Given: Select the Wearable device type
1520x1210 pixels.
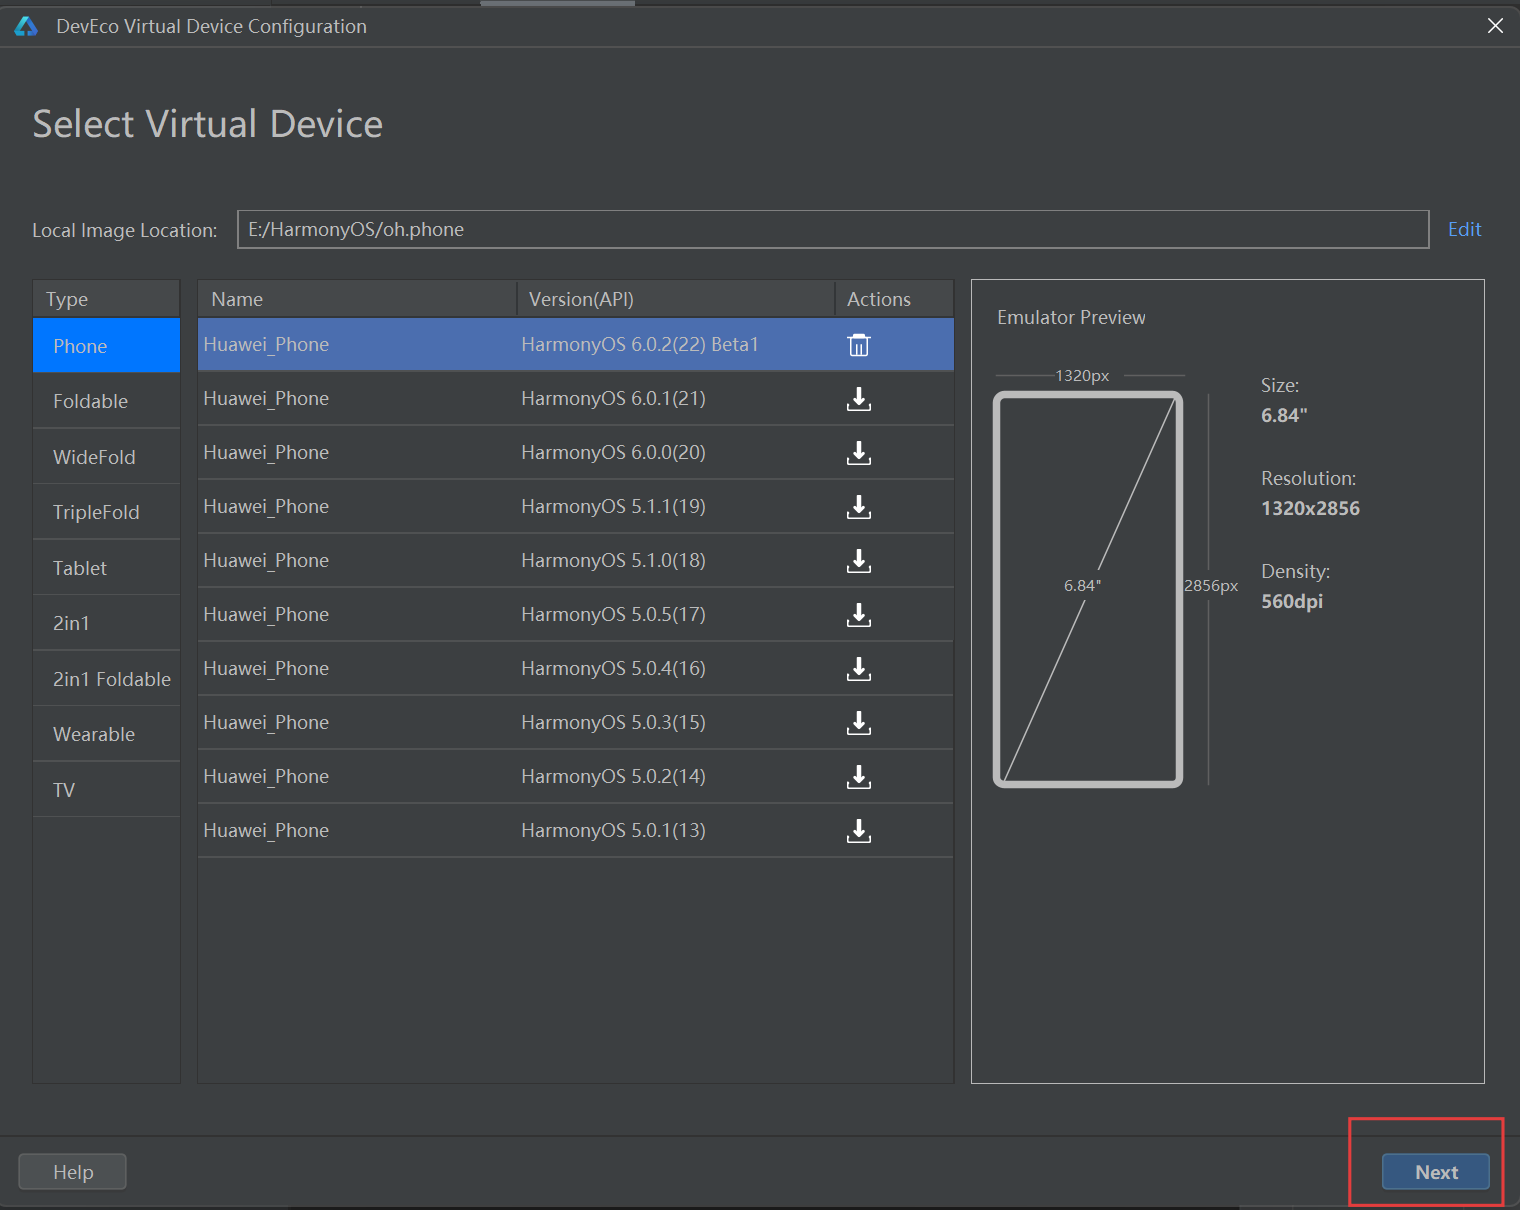Looking at the screenshot, I should click(106, 734).
